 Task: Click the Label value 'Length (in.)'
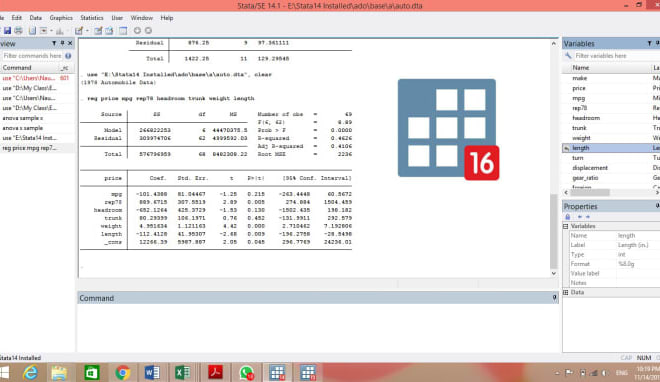click(x=633, y=245)
